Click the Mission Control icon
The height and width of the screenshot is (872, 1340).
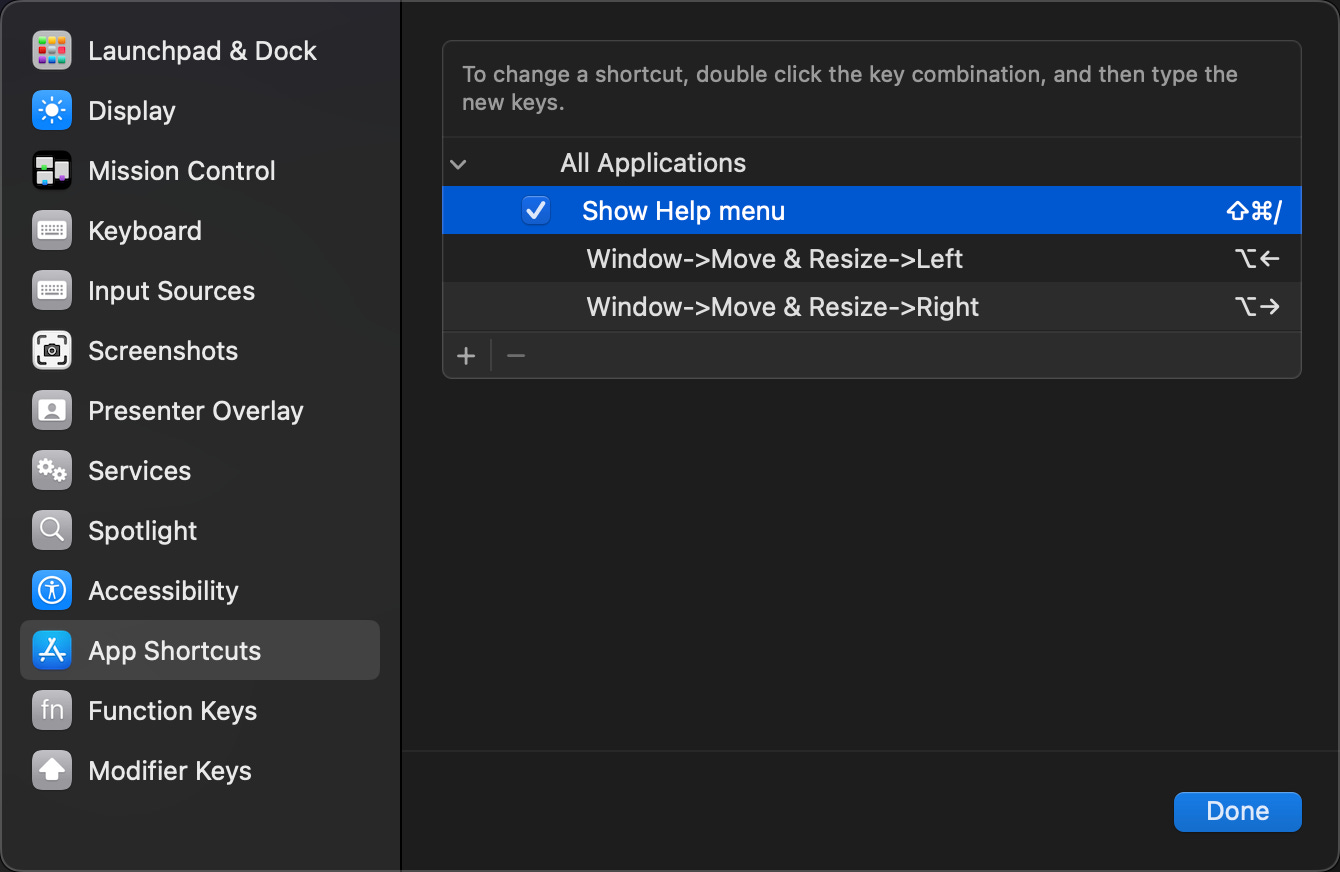(x=52, y=171)
